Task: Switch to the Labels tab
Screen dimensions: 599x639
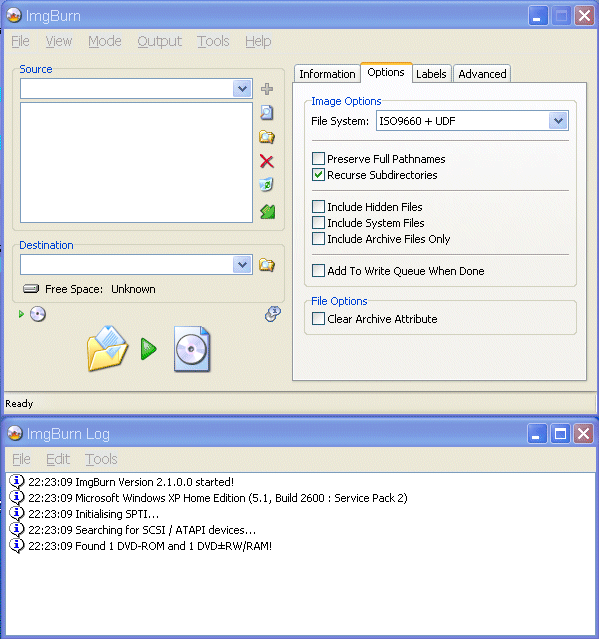Action: [x=431, y=74]
